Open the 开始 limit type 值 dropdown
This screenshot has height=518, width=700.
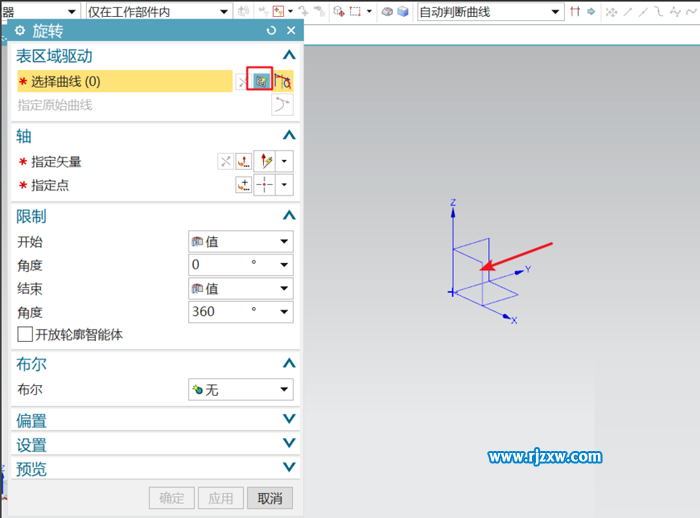241,241
